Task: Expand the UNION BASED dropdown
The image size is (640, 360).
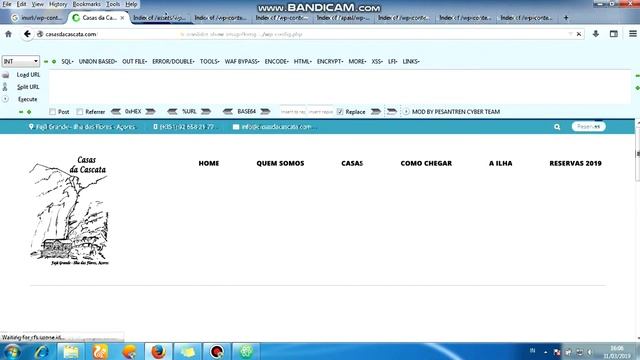Action: pos(98,61)
